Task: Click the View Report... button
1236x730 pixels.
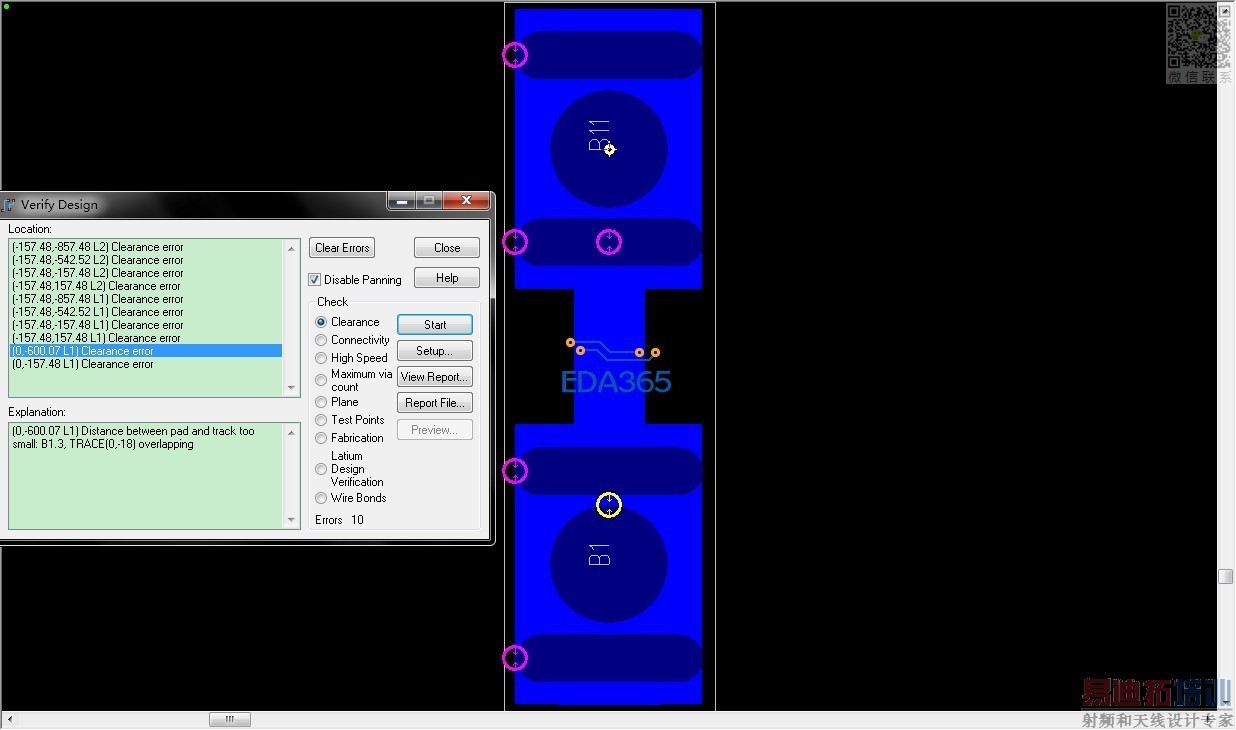Action: coord(435,377)
